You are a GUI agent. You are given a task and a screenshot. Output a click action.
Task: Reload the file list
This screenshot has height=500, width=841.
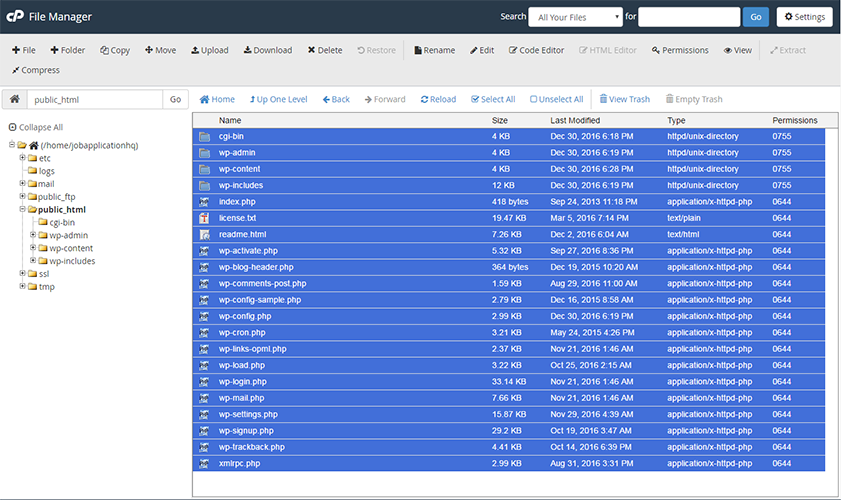[438, 99]
